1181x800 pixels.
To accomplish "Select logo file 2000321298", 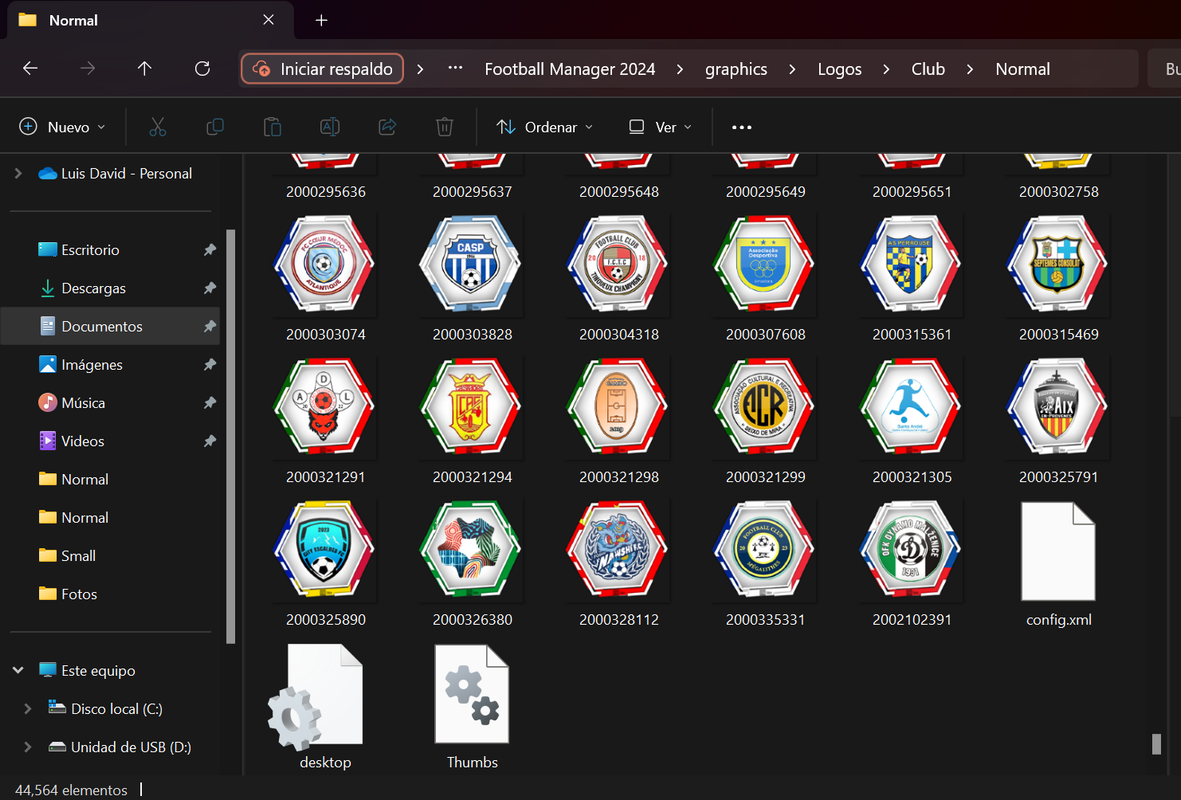I will (618, 421).
